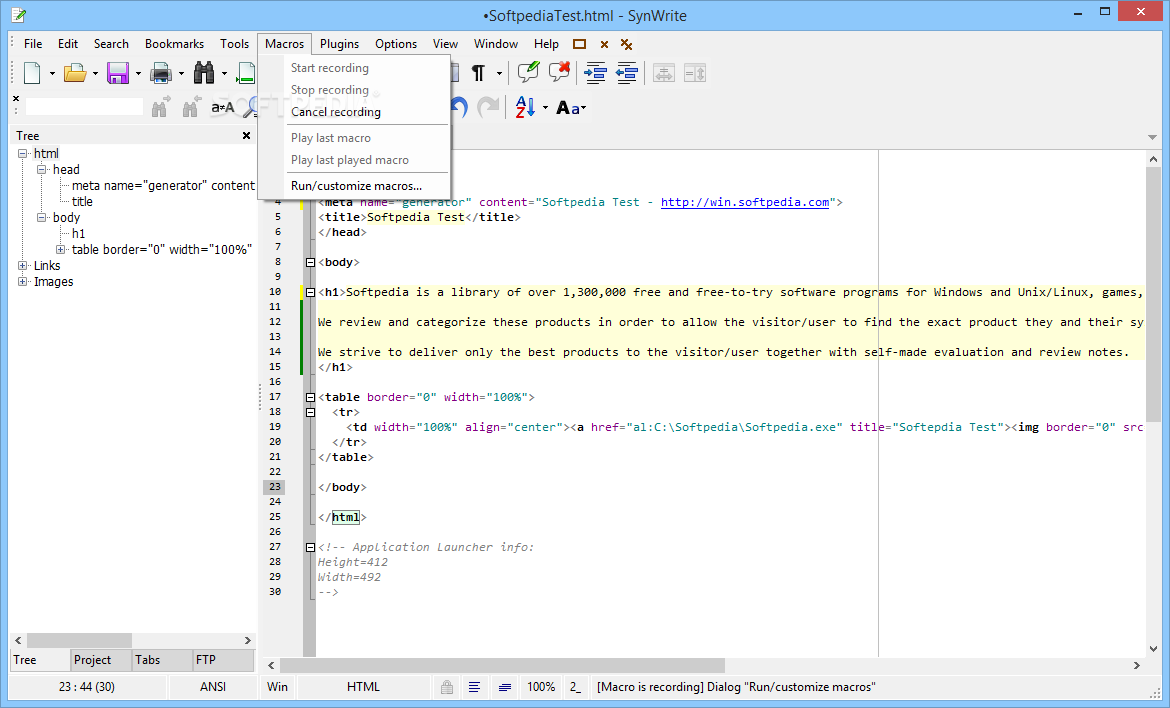Click the Sort A-Z icon
The image size is (1170, 708).
(x=525, y=108)
